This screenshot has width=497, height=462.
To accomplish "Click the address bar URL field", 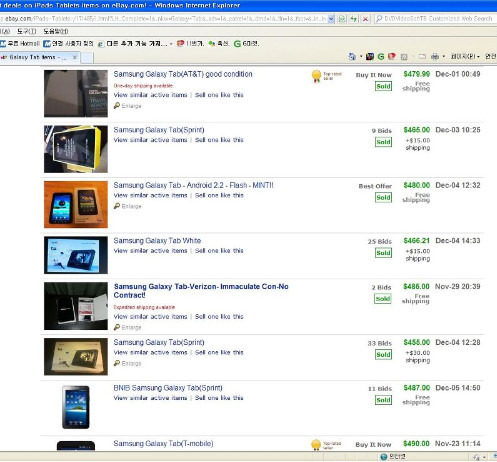I will [164, 19].
